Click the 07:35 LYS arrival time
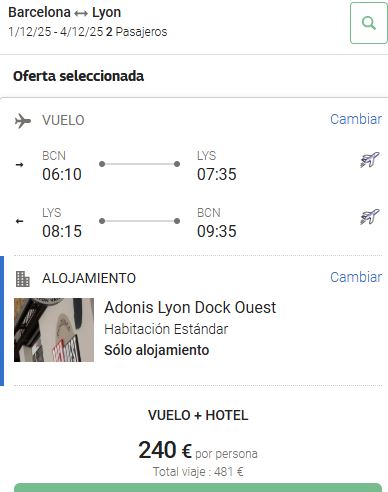388x492 pixels. 217,174
